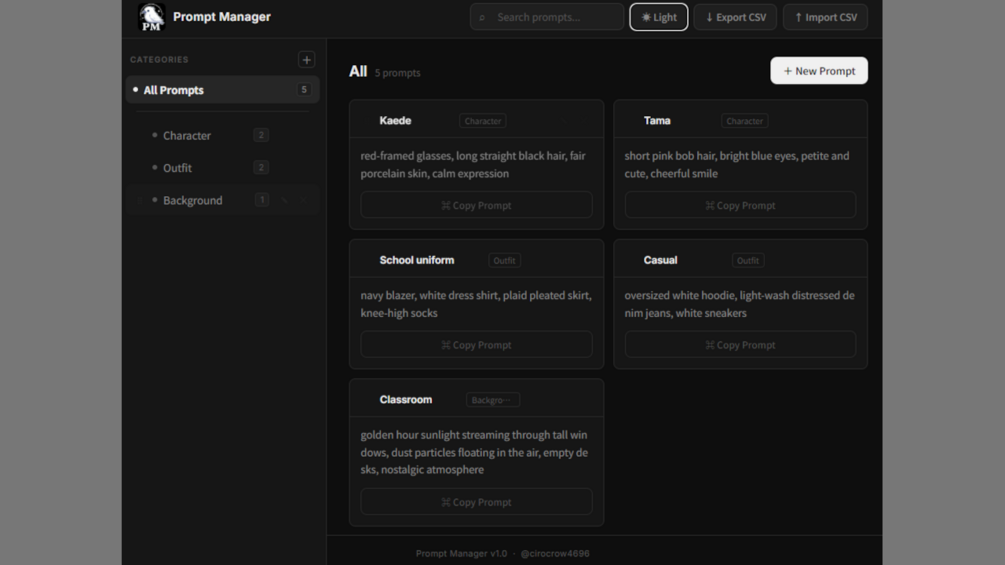This screenshot has height=565, width=1005.
Task: Click the Prompt Manager crow logo
Action: (151, 17)
